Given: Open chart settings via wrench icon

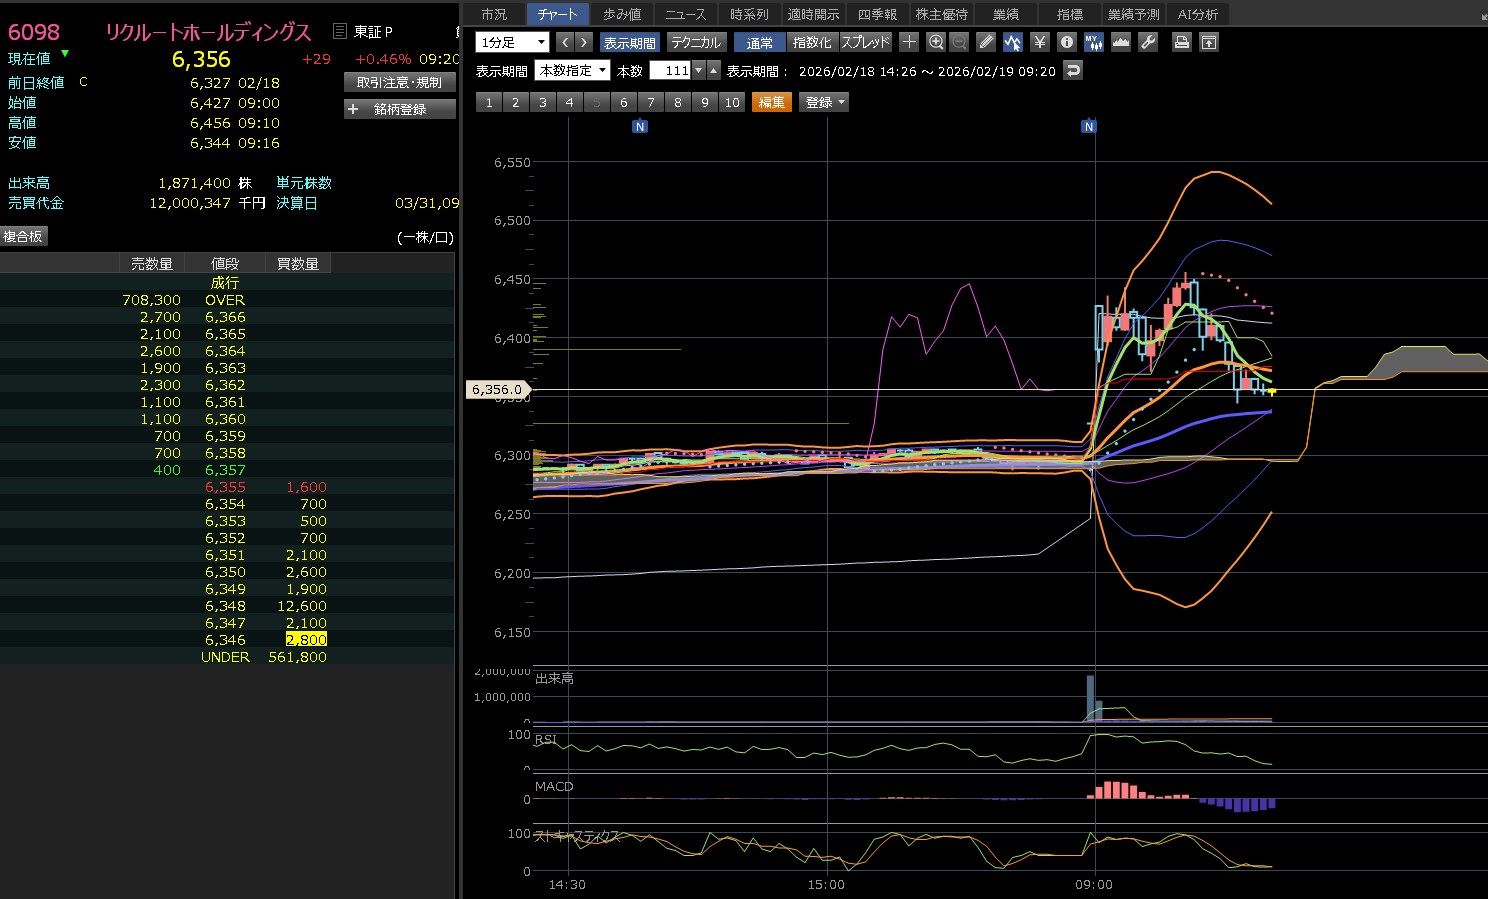Looking at the screenshot, I should coord(1148,42).
